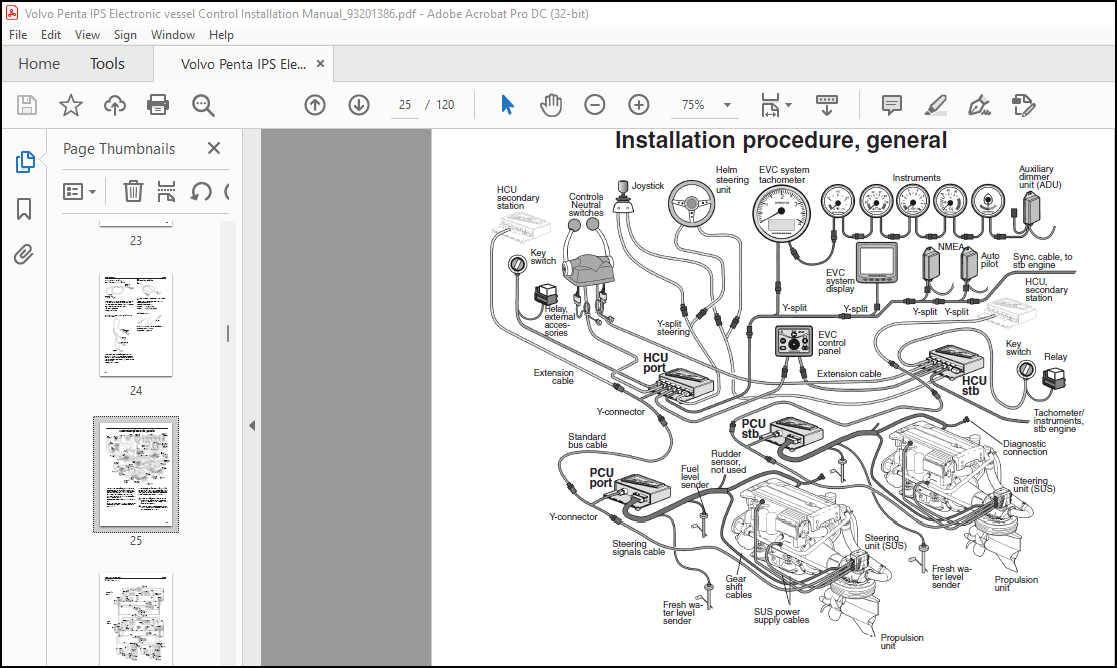The image size is (1117, 668).
Task: Click the 'Page Thumbnails' panel title
Action: pos(119,149)
